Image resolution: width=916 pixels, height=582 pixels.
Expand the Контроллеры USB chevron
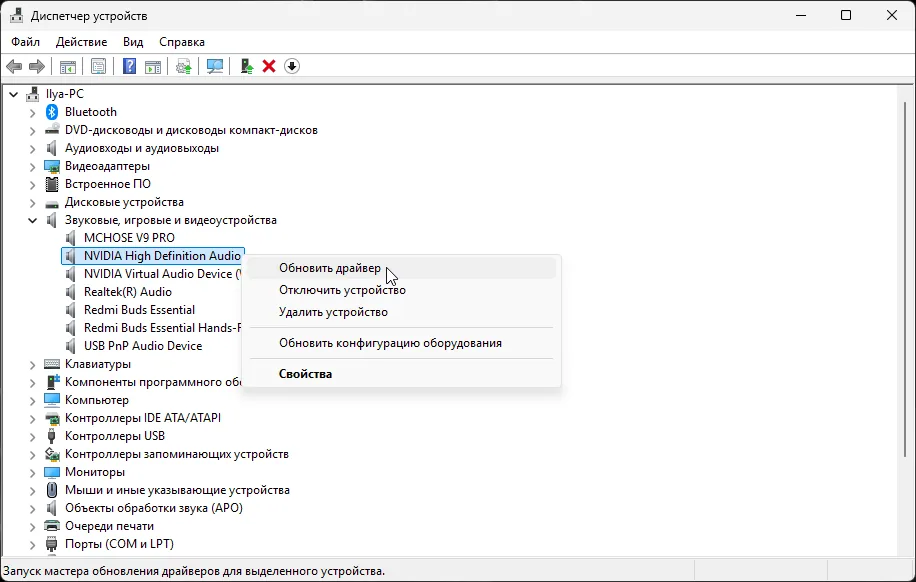click(33, 436)
